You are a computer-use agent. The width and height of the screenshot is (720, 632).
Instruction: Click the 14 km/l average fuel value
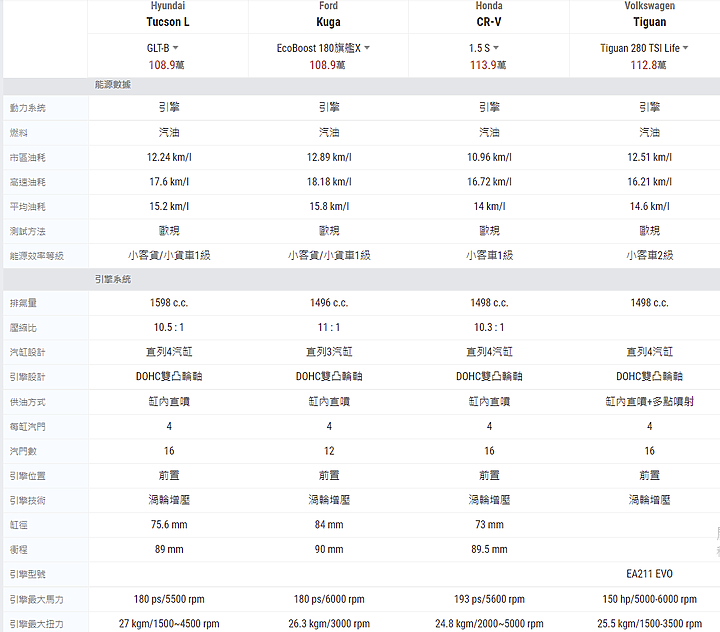tap(489, 207)
